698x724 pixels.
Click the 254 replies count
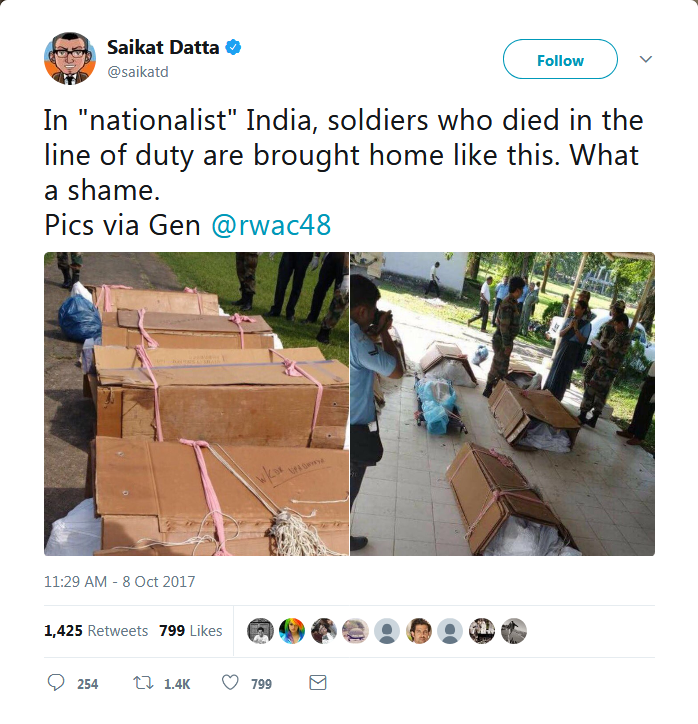point(87,684)
